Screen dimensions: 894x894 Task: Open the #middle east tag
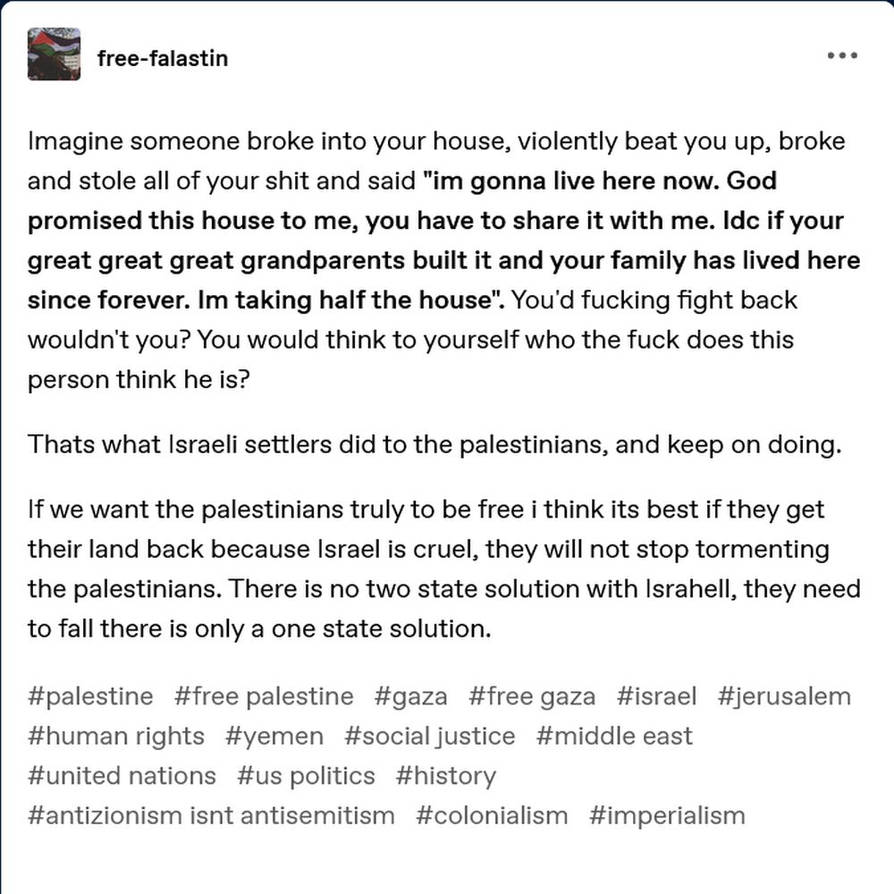click(615, 736)
